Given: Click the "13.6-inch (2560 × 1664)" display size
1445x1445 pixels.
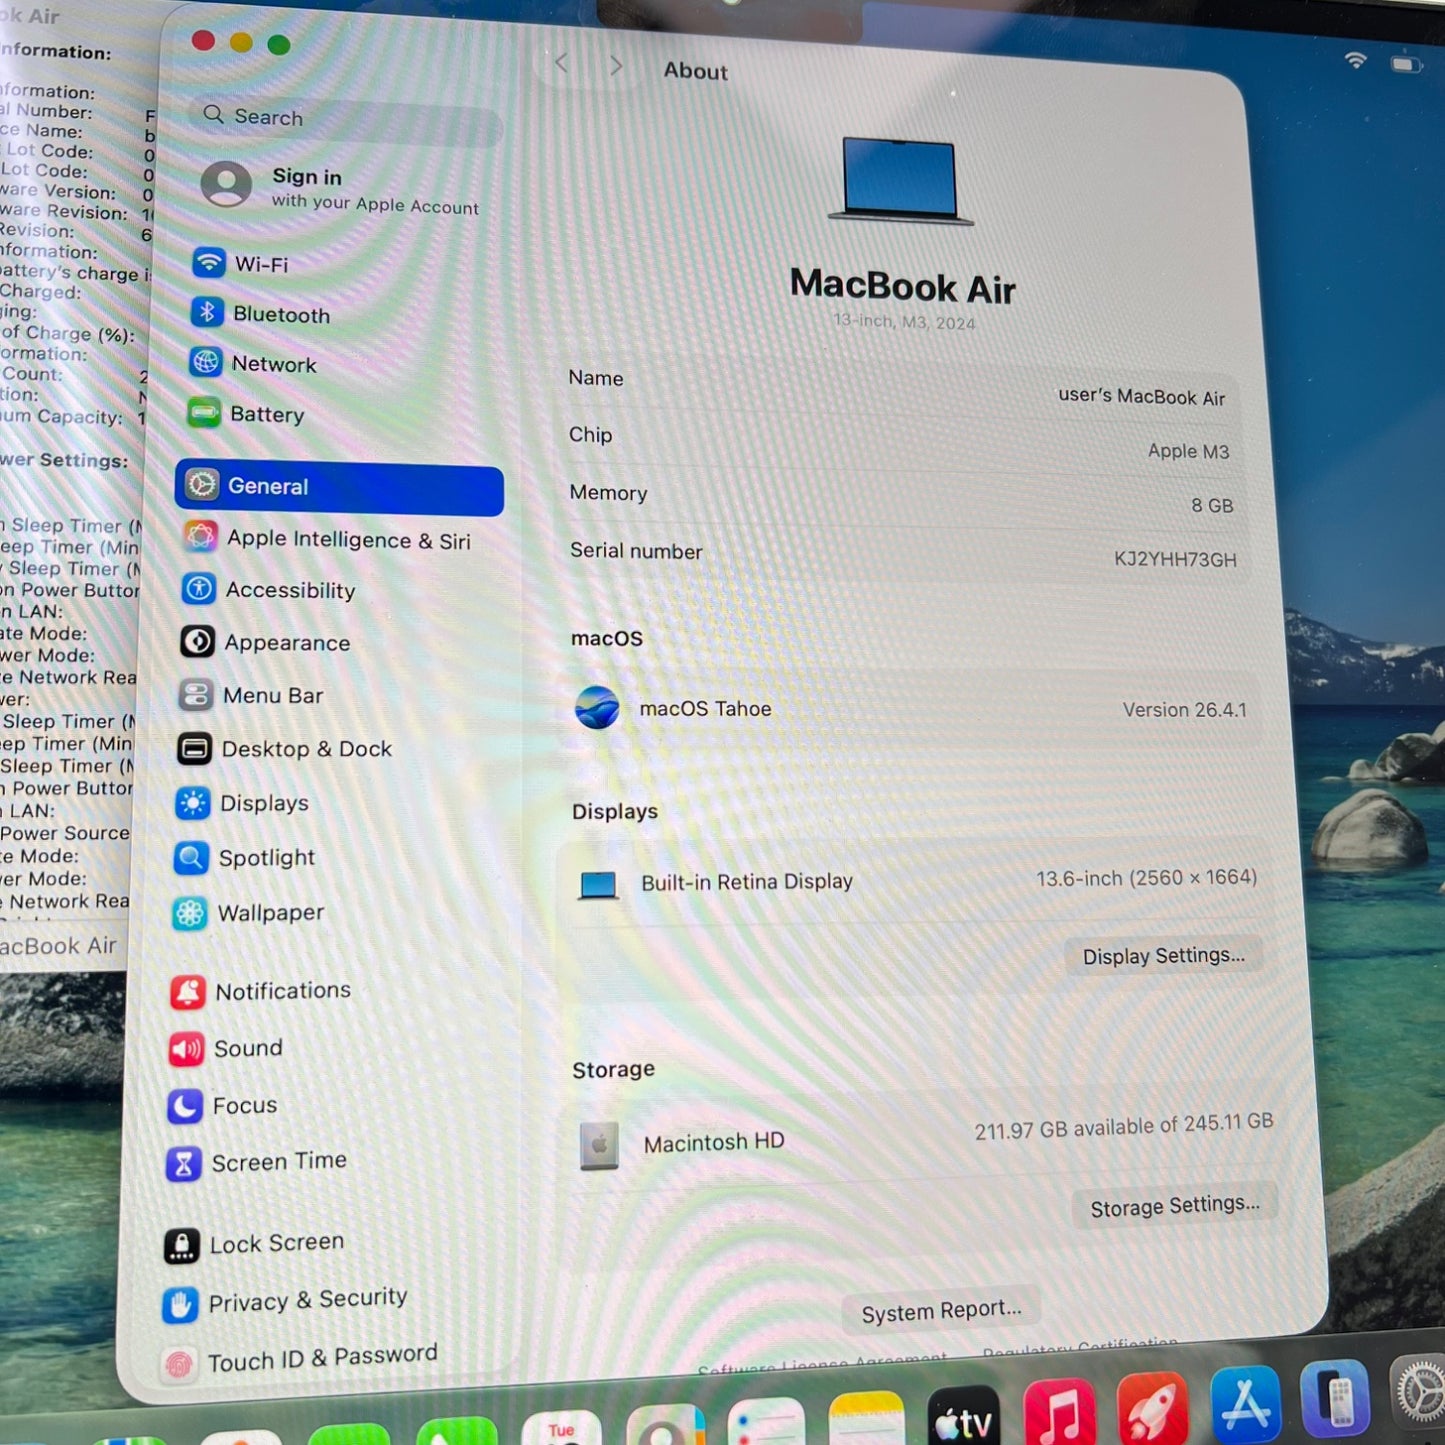Looking at the screenshot, I should coord(1146,878).
